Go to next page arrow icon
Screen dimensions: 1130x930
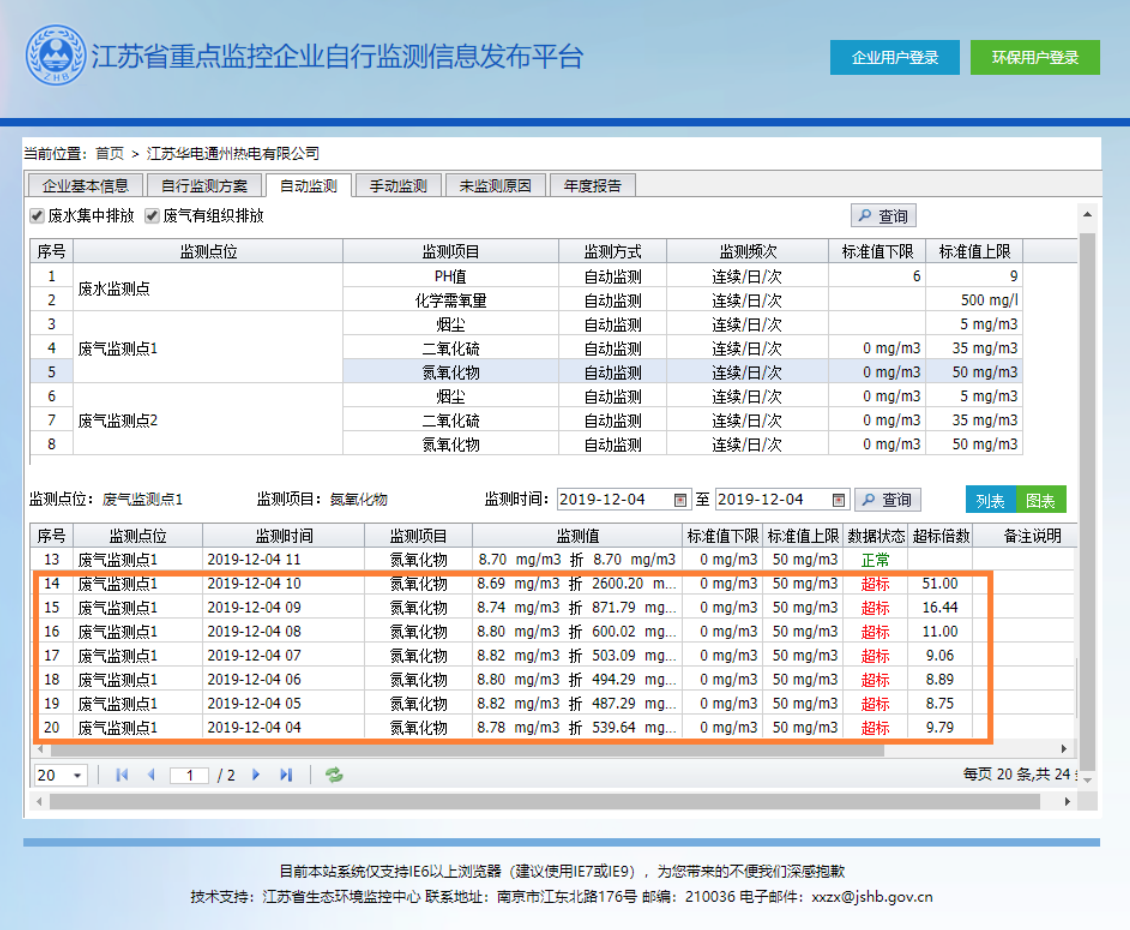click(257, 774)
